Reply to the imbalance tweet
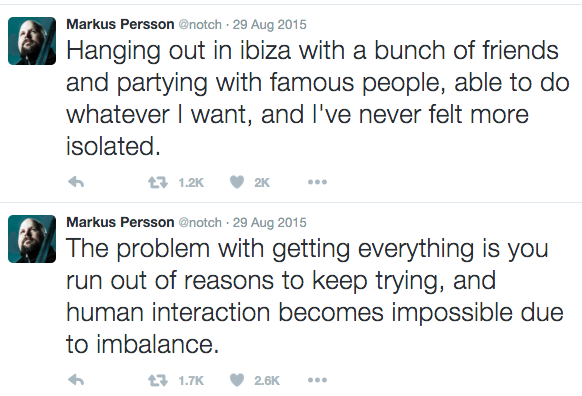 [76, 380]
